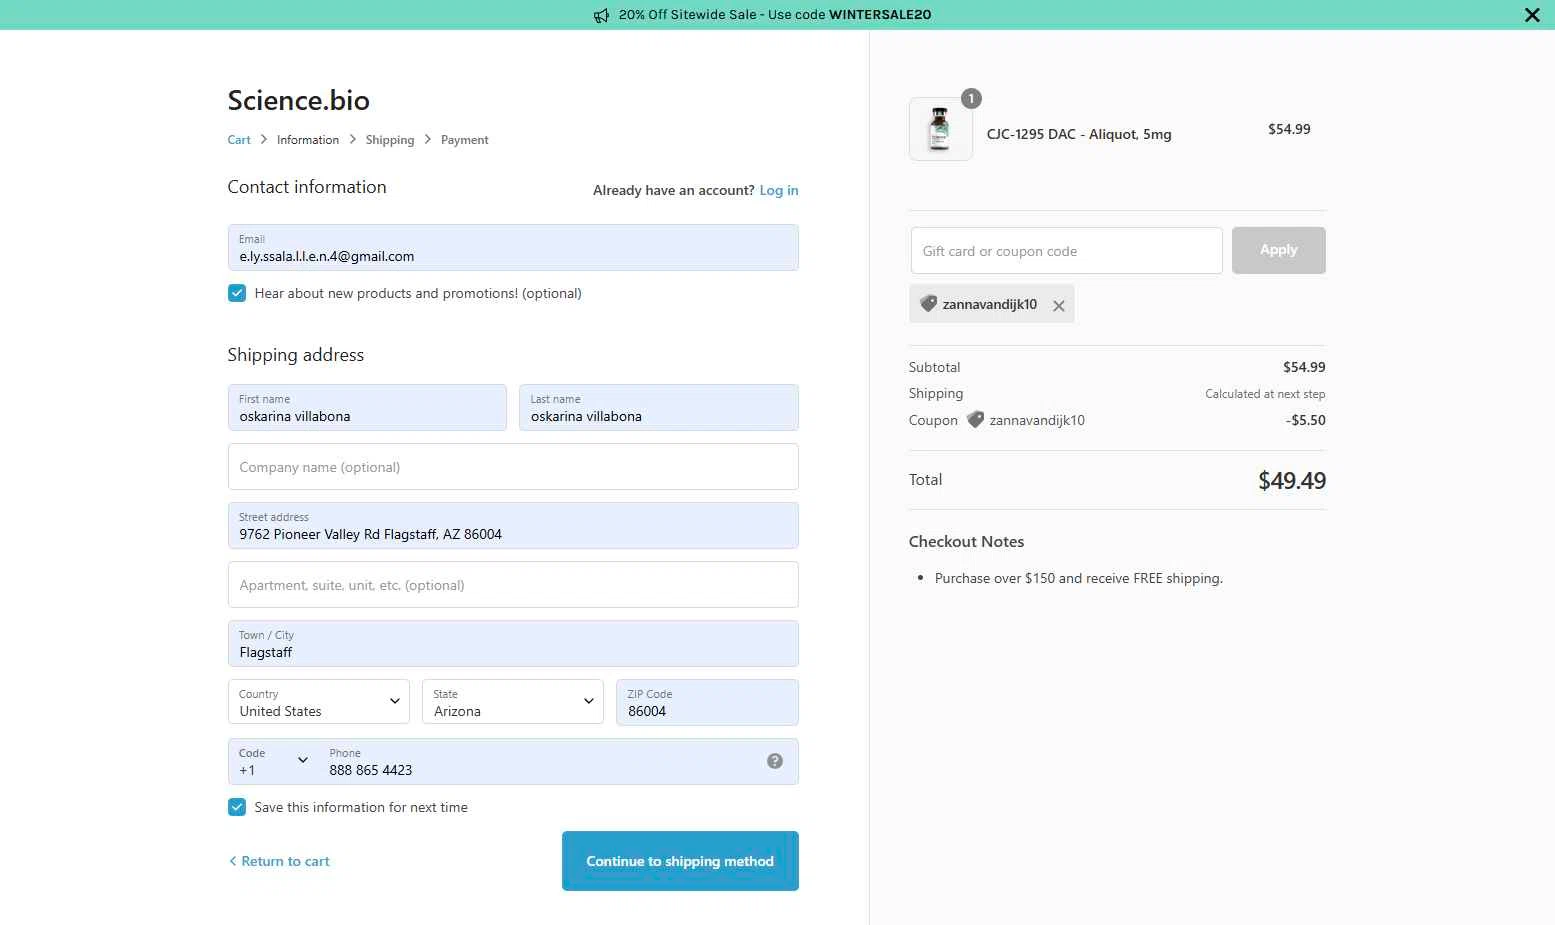Click the free shipping checkout note
Image resolution: width=1555 pixels, height=925 pixels.
pos(1079,578)
